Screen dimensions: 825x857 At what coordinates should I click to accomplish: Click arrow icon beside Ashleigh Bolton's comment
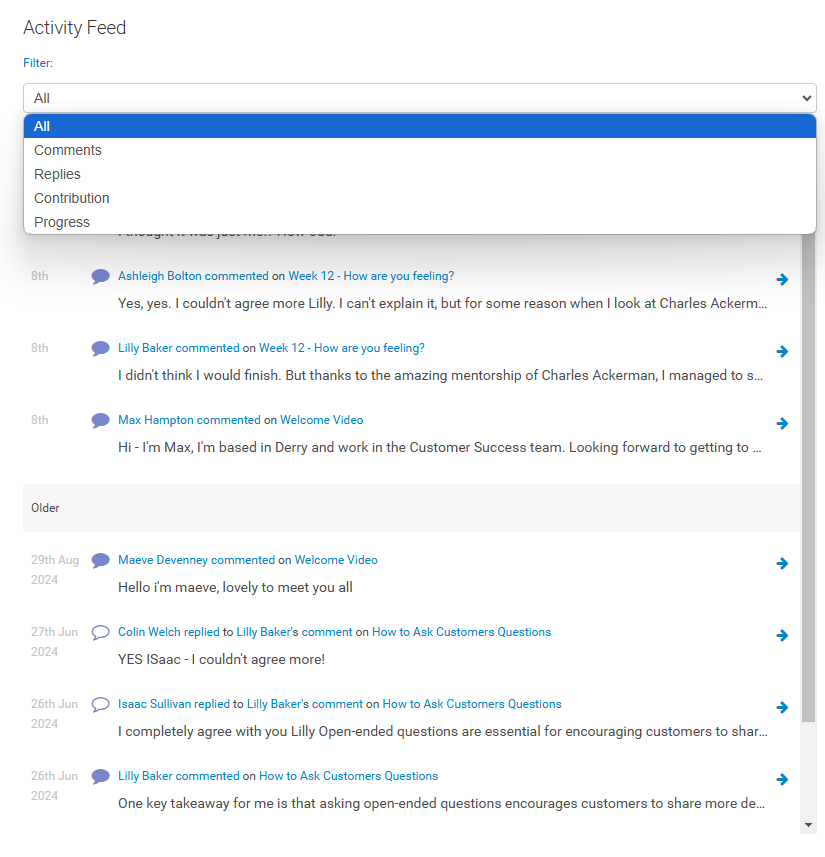click(x=782, y=280)
